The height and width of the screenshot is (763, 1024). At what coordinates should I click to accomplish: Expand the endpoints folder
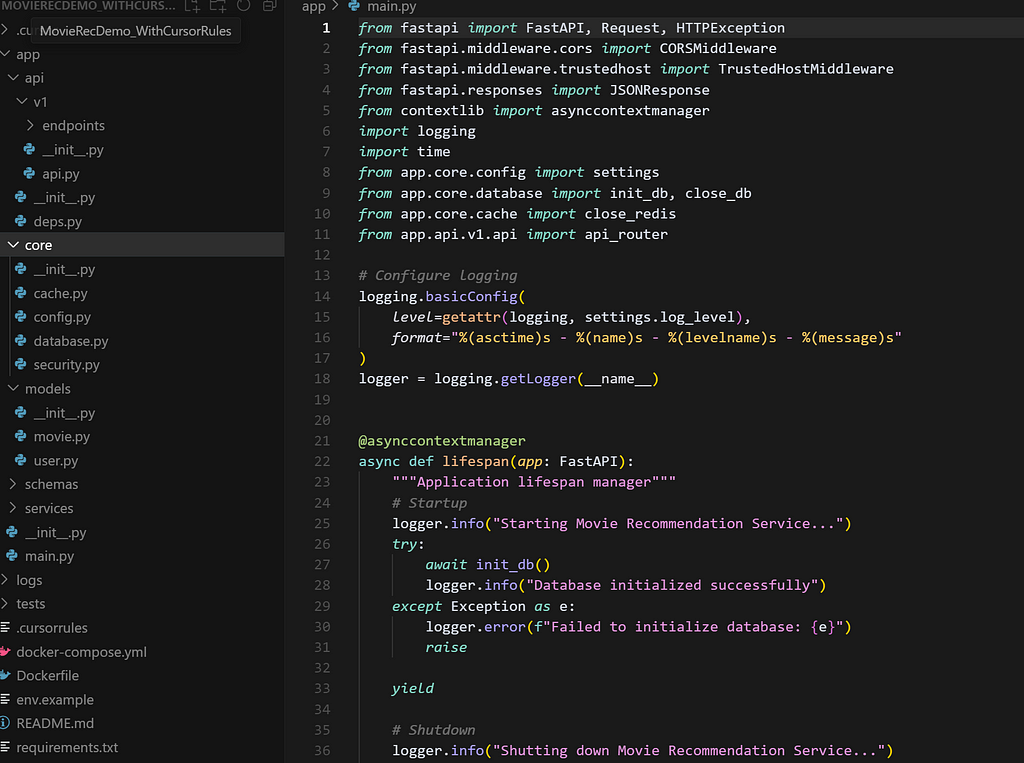30,125
